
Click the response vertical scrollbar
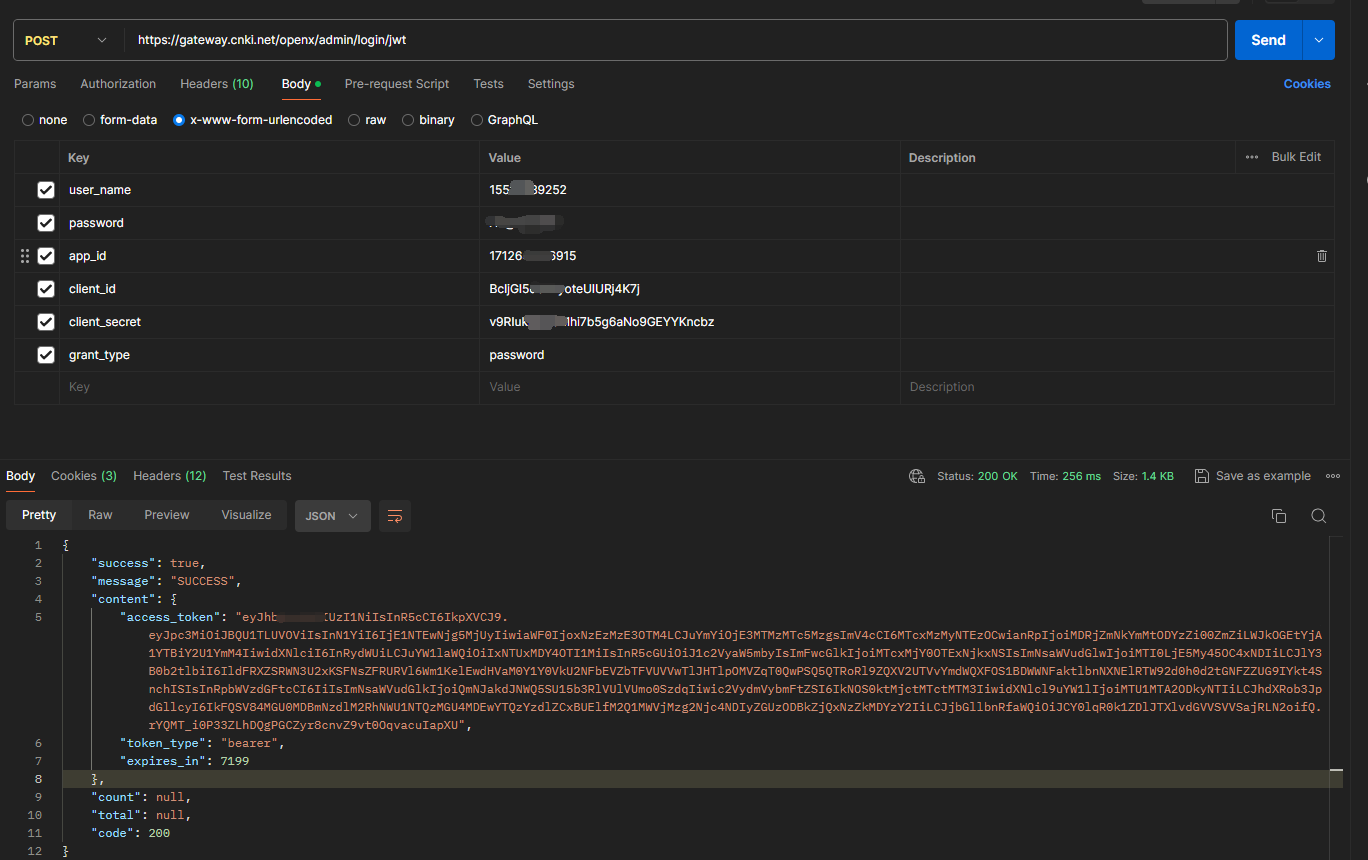[x=1336, y=695]
